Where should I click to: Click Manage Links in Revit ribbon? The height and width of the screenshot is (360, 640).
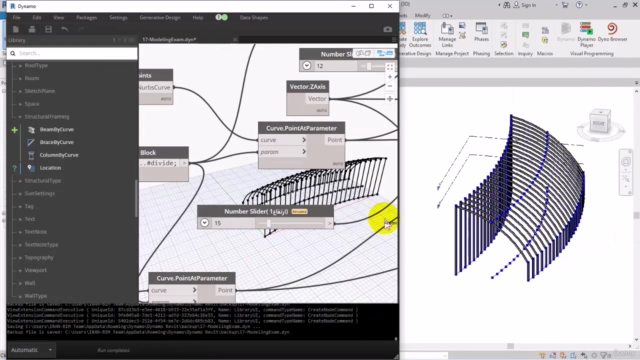[447, 35]
